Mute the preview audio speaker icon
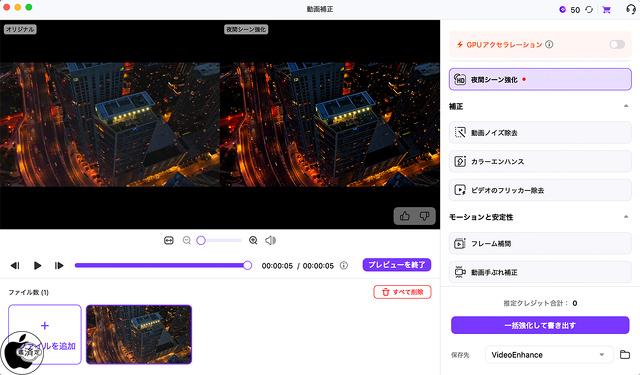This screenshot has height=375, width=640. click(271, 240)
